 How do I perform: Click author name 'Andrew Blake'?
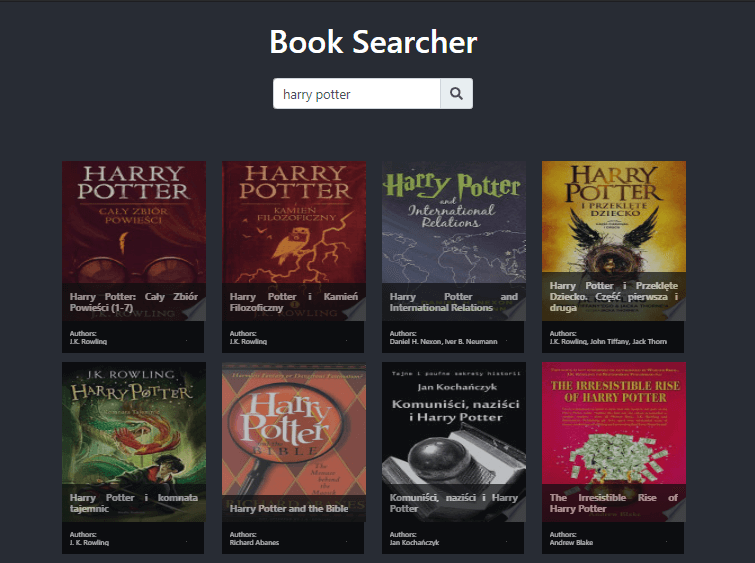[571, 543]
